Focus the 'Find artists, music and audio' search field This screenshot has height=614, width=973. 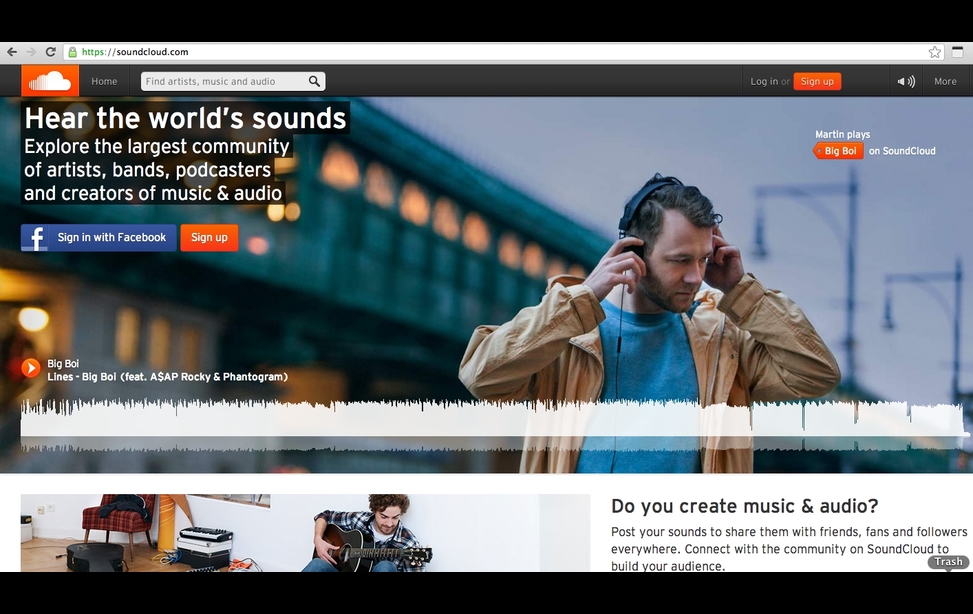[224, 81]
